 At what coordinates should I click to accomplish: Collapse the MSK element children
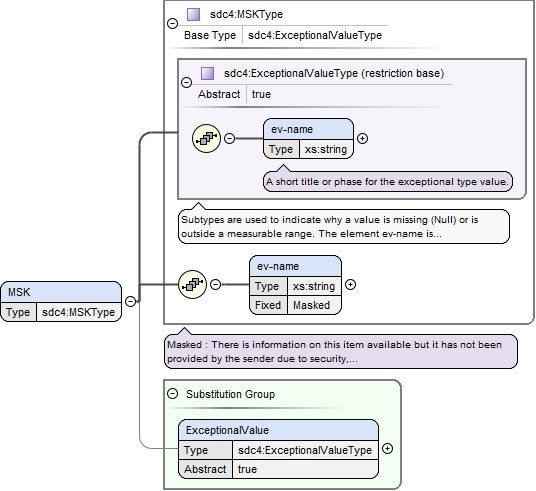point(130,301)
